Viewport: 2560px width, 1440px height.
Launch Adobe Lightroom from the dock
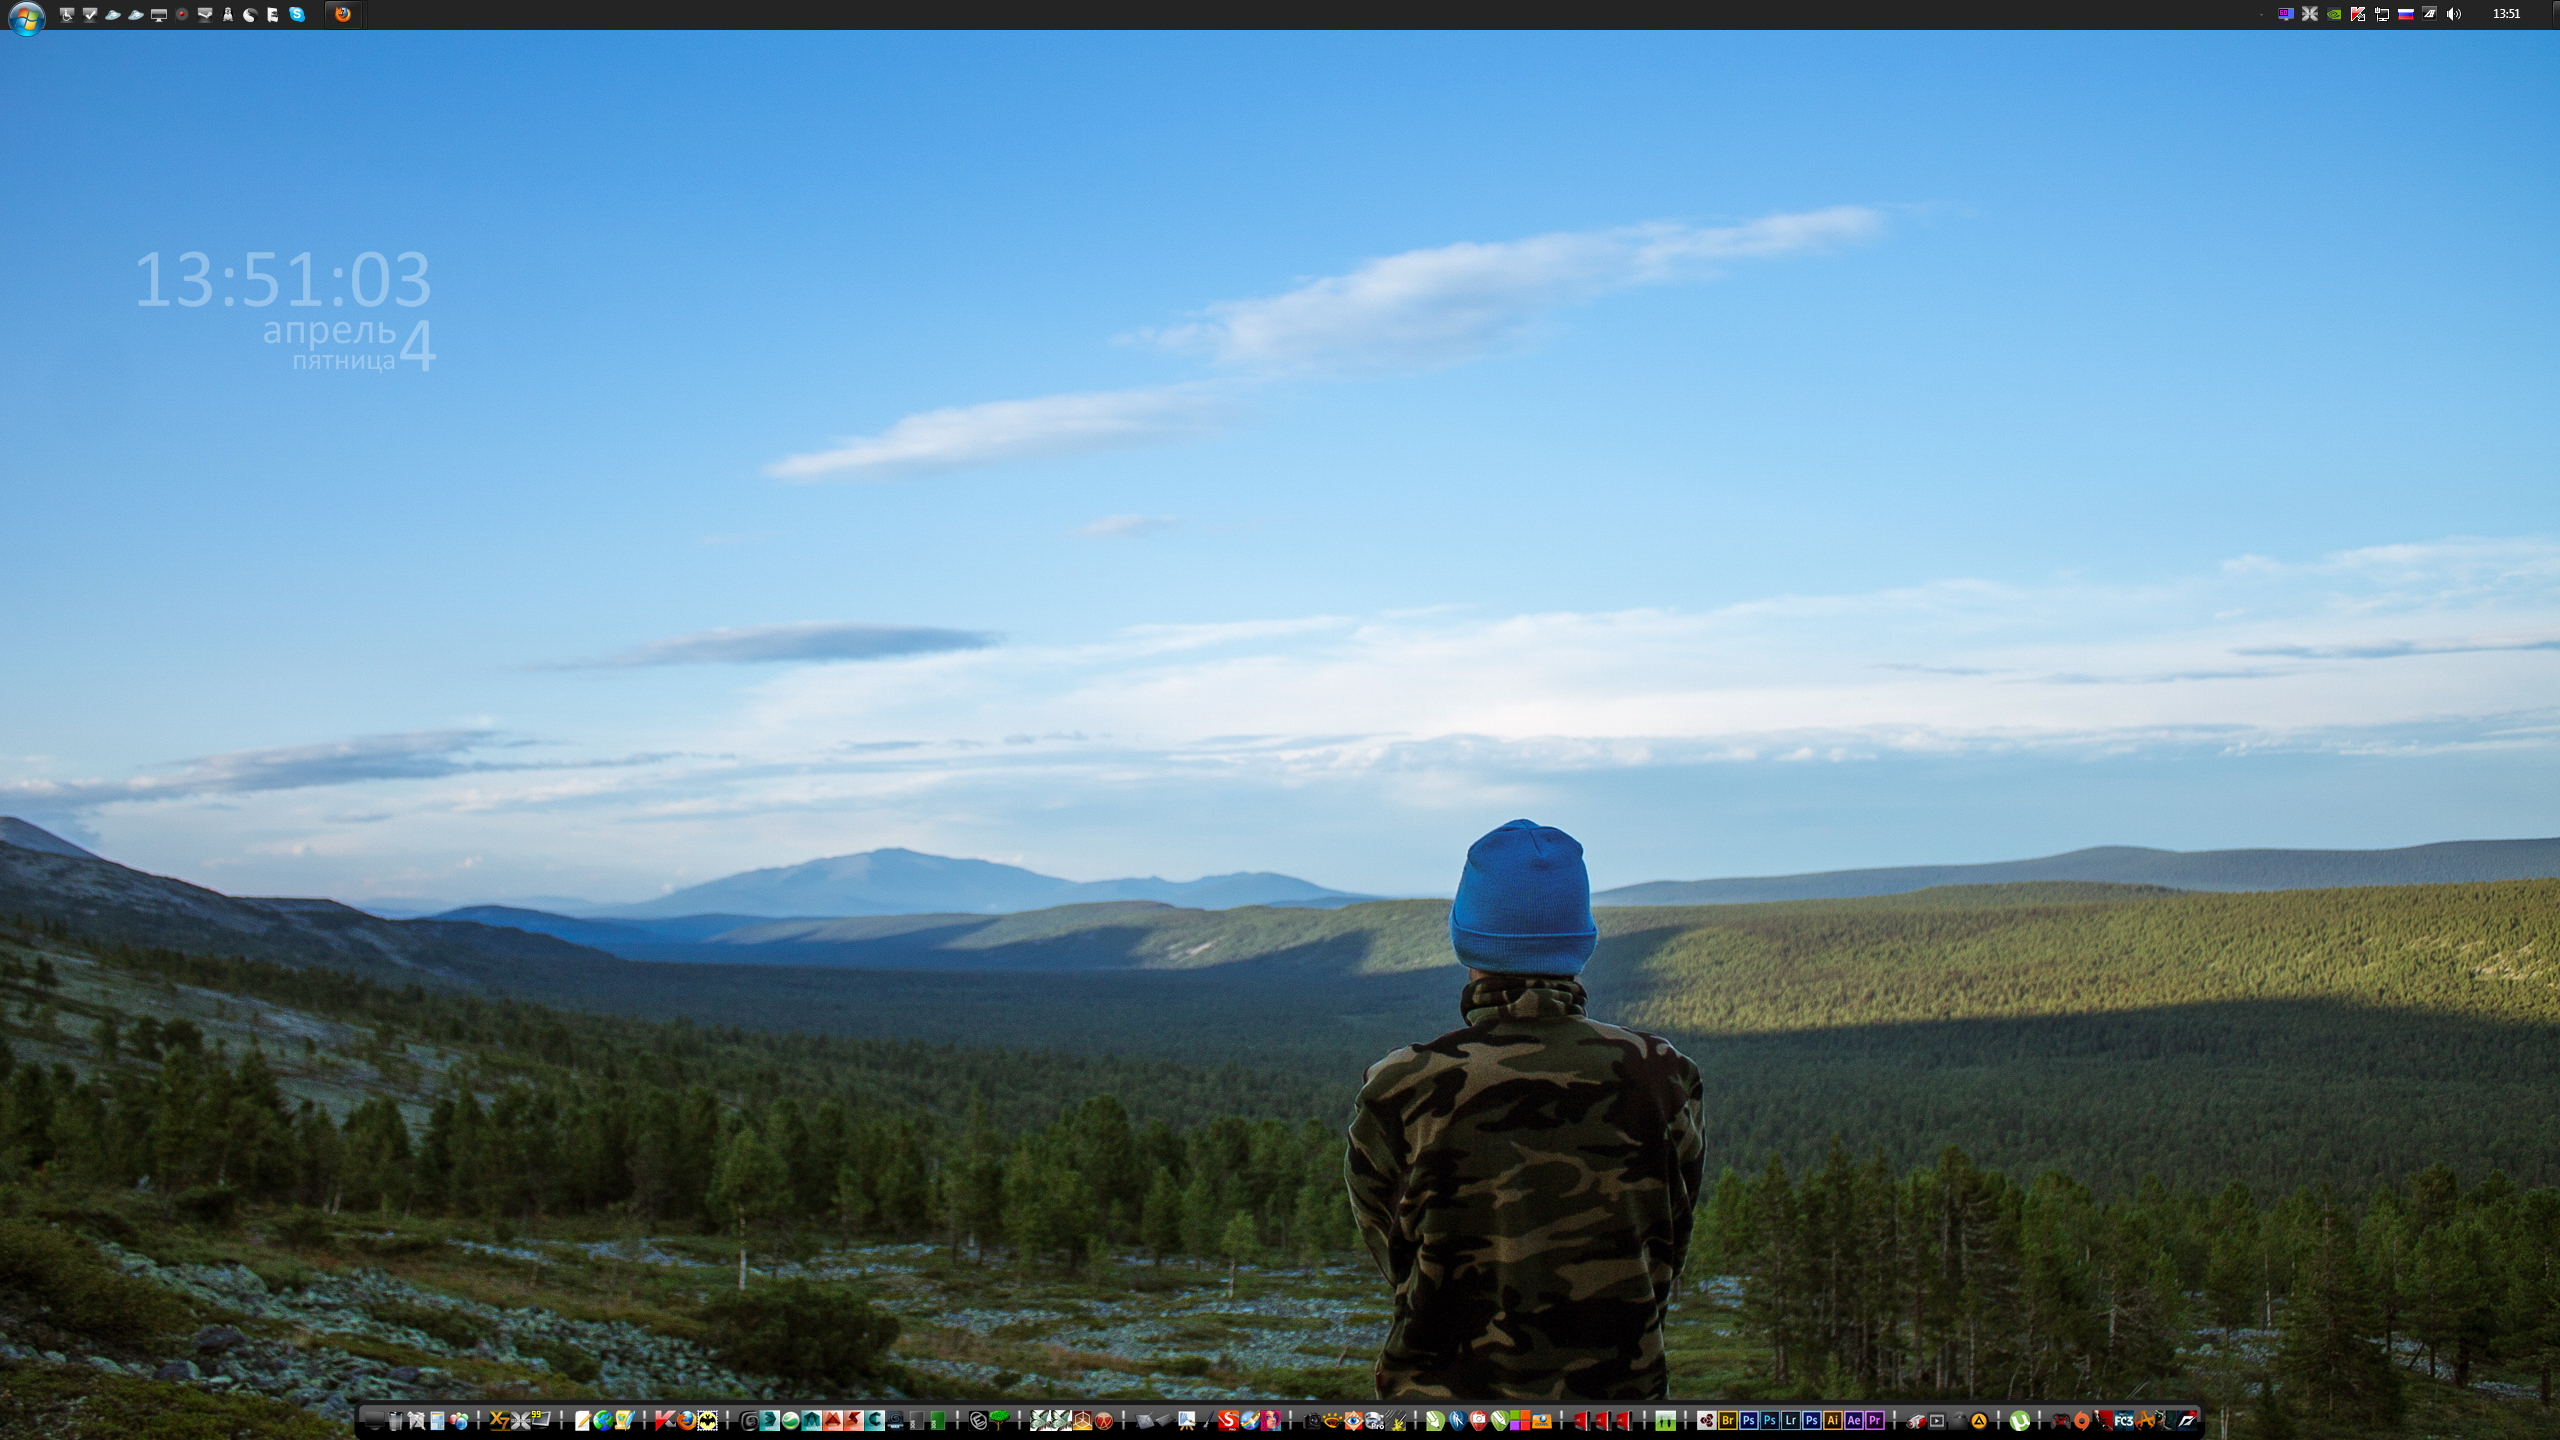click(1791, 1420)
